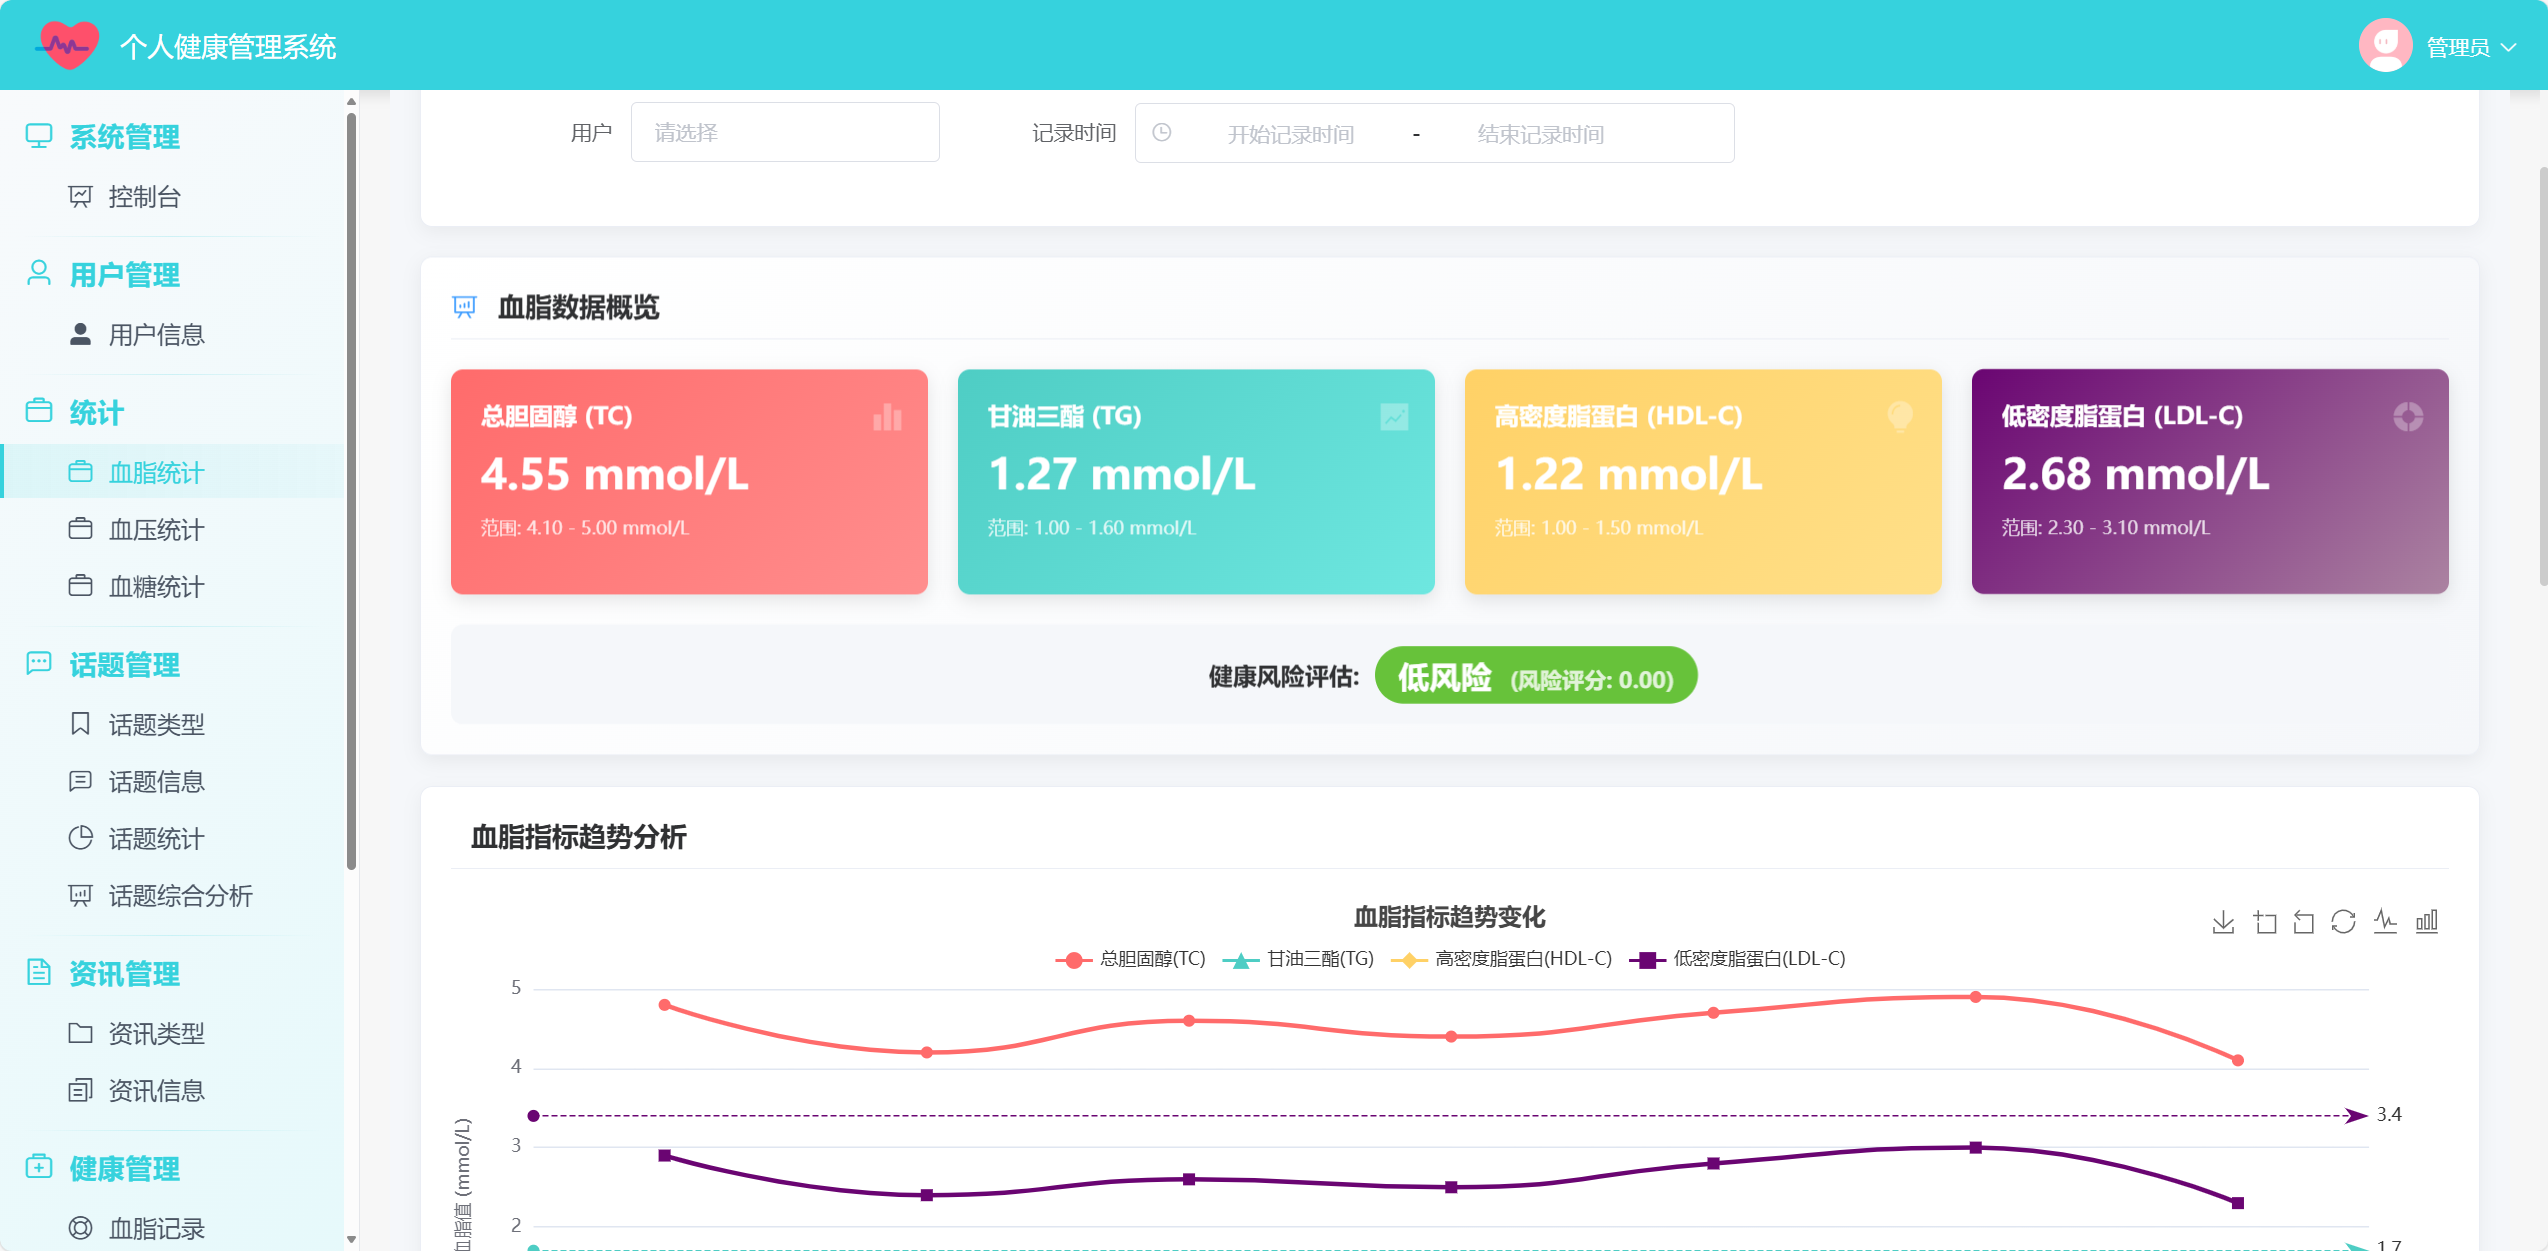Screen dimensions: 2548x1251
Task: Open the 管理员 account dropdown
Action: [x=2470, y=47]
